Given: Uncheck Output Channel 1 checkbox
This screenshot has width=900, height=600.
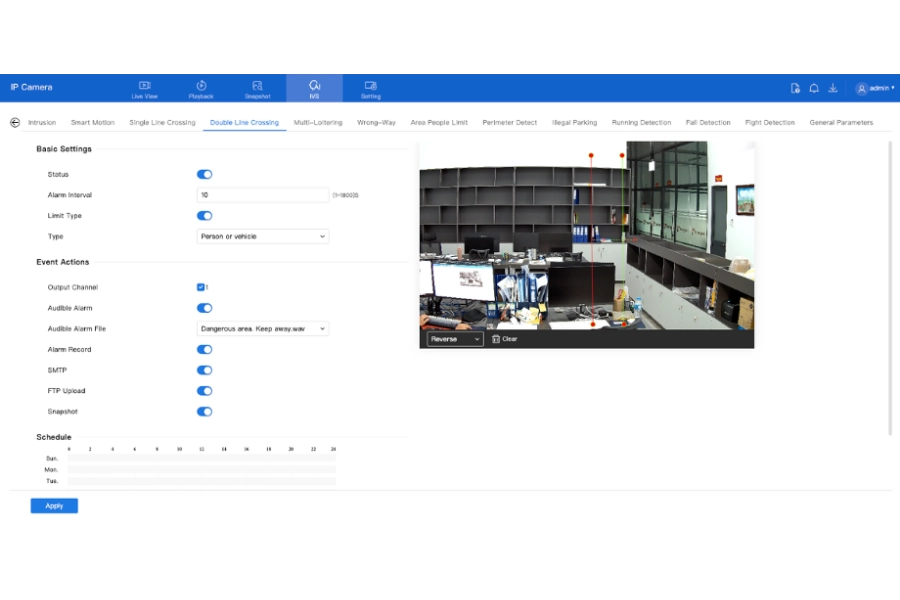Looking at the screenshot, I should [200, 287].
